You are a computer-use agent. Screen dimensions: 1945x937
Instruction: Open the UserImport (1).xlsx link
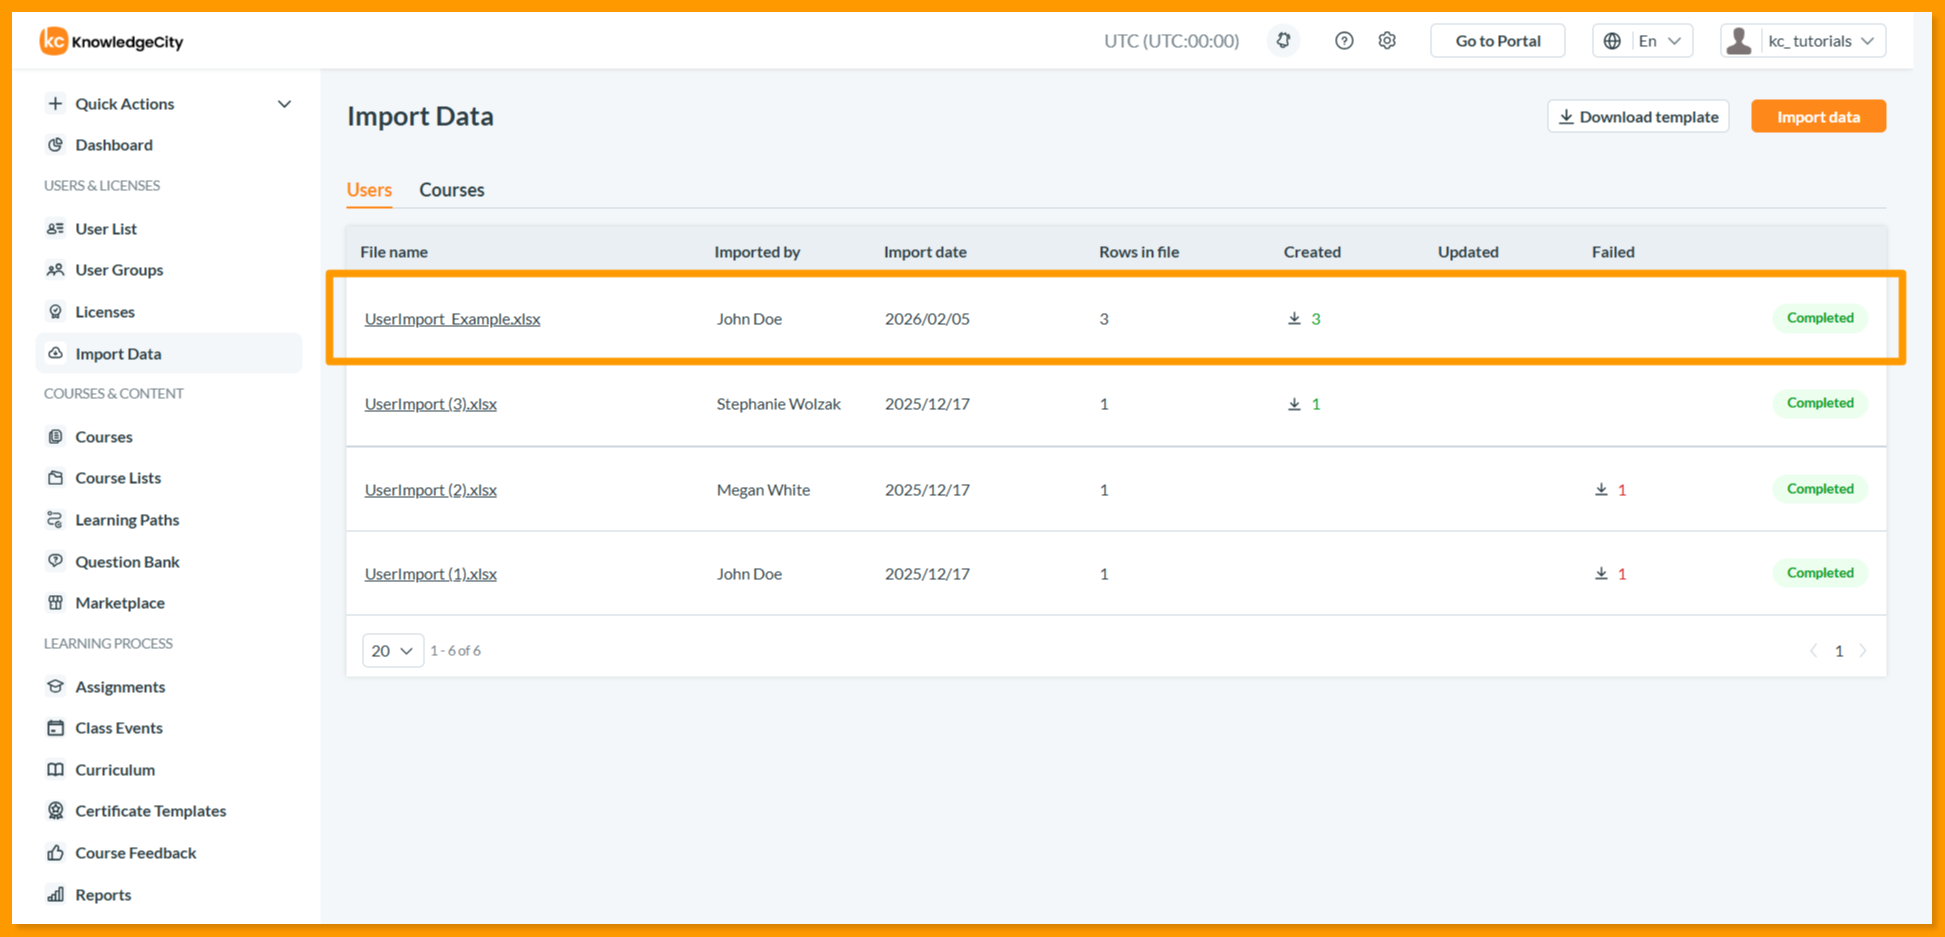coord(430,574)
